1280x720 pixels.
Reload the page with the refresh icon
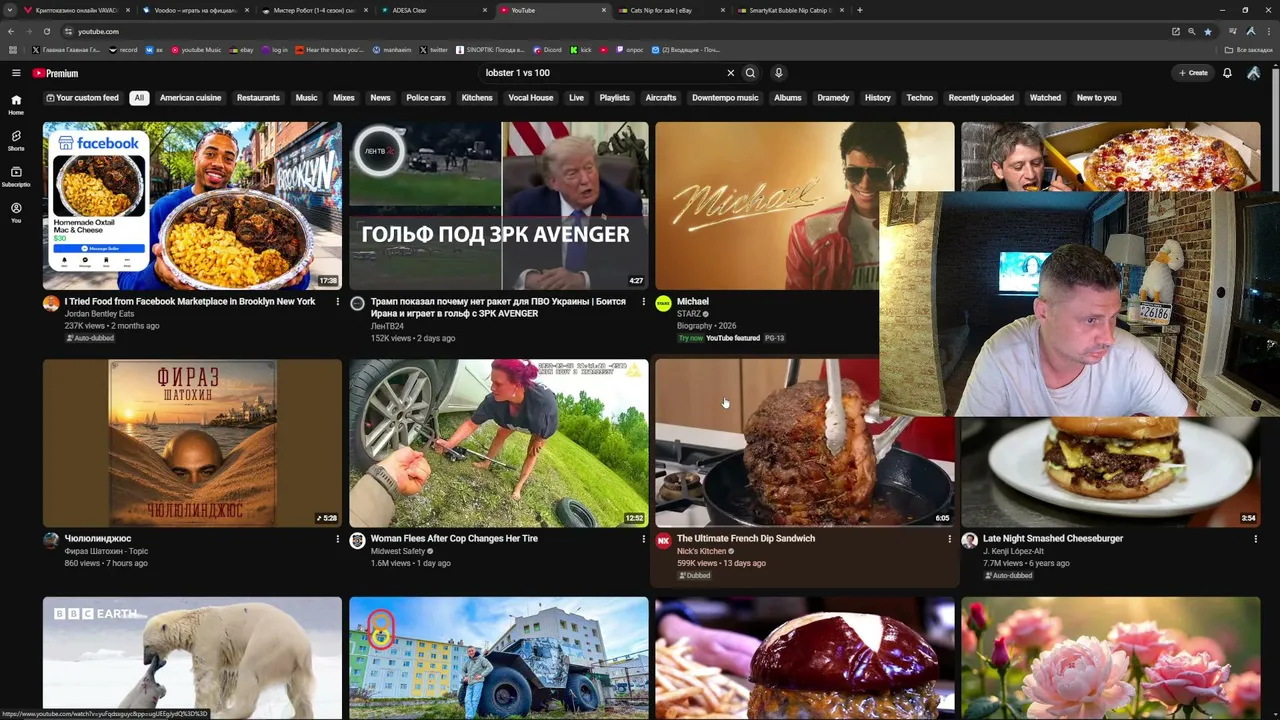[46, 31]
